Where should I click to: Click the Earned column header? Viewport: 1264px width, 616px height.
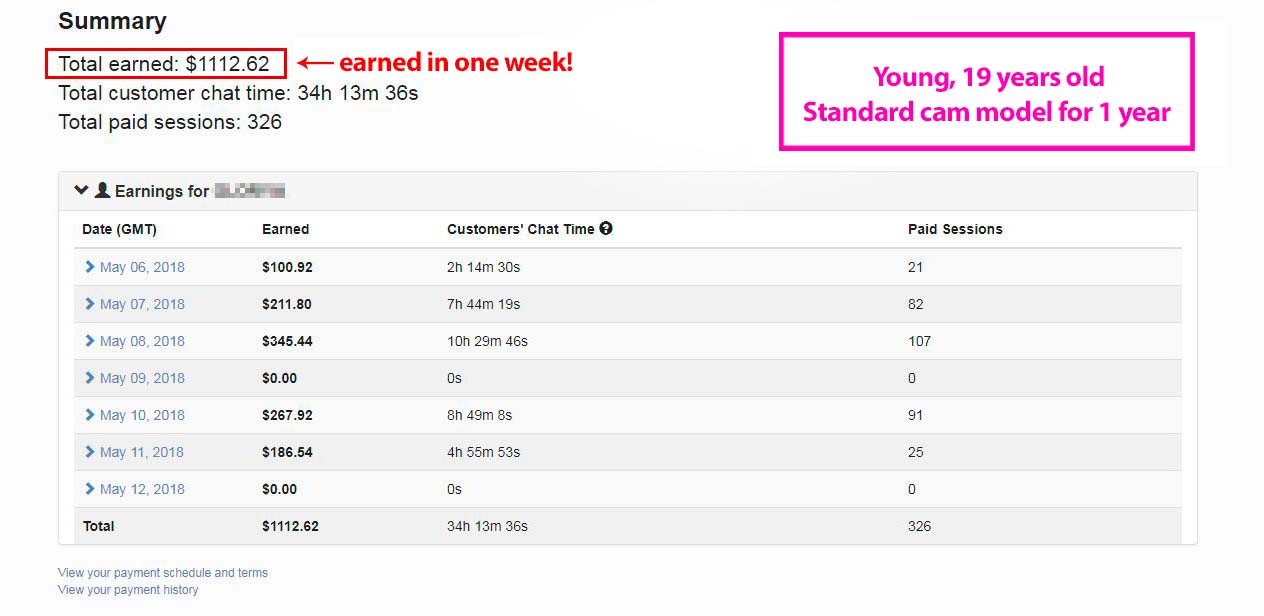[x=286, y=229]
